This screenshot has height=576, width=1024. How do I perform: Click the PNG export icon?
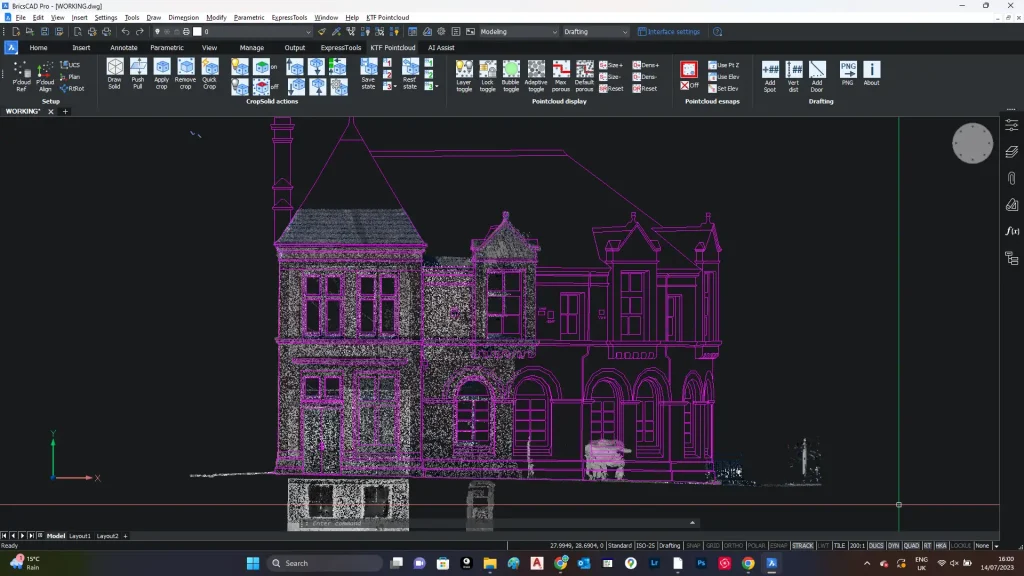(846, 72)
